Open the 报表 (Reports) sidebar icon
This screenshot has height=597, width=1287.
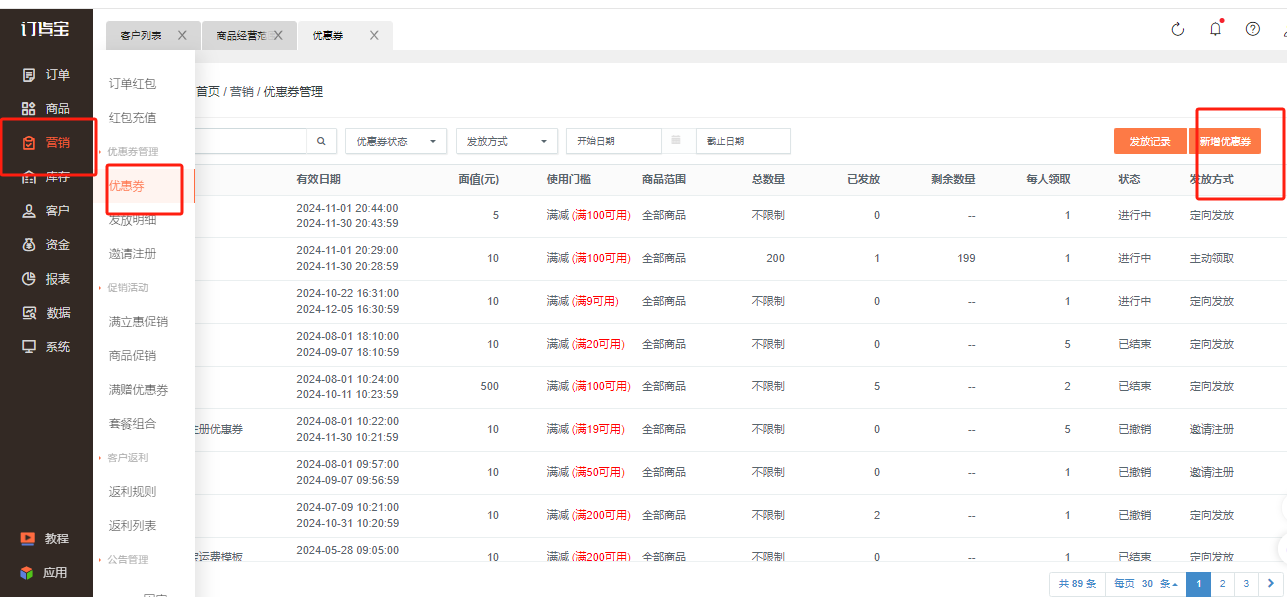[30, 279]
